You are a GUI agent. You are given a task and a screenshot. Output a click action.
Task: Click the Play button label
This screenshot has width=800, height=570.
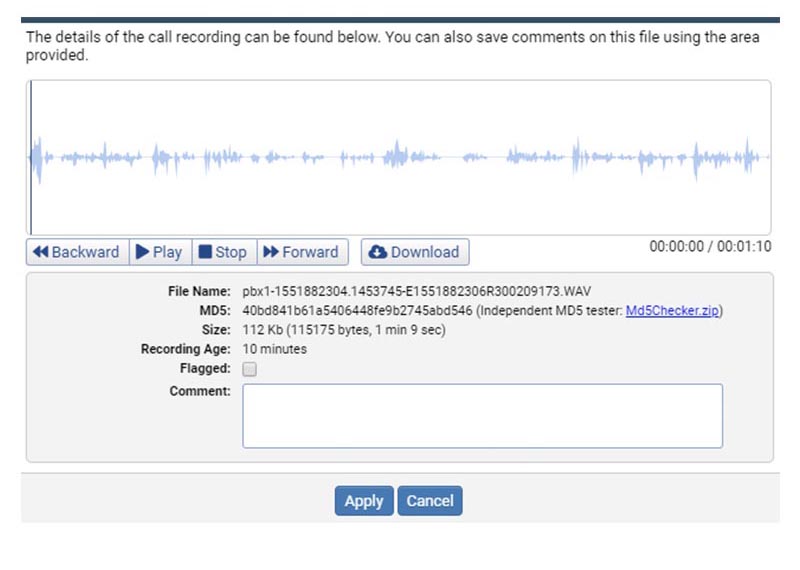click(x=167, y=252)
